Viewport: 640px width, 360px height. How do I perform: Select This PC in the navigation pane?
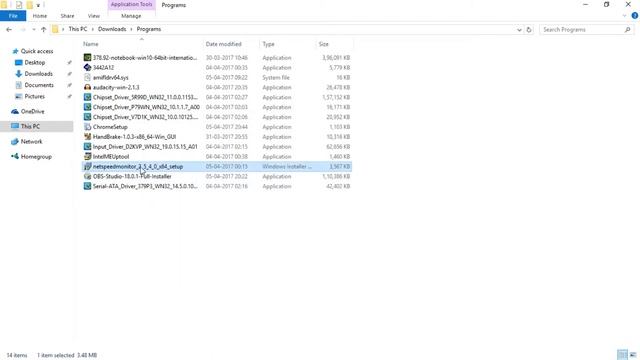pyautogui.click(x=30, y=127)
